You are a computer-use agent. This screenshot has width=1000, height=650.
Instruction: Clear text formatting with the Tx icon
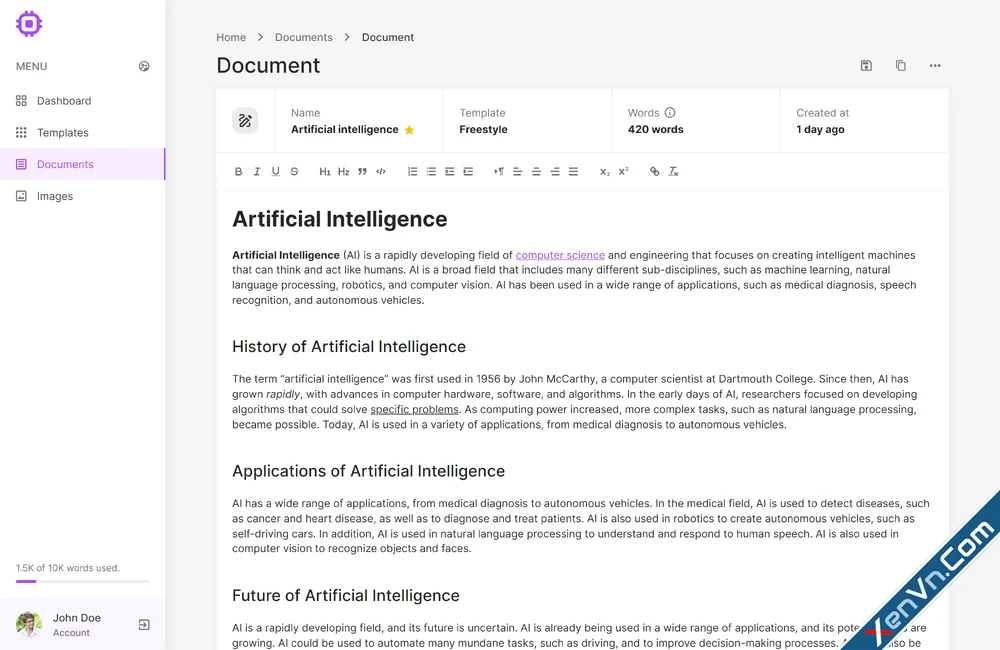click(x=672, y=171)
